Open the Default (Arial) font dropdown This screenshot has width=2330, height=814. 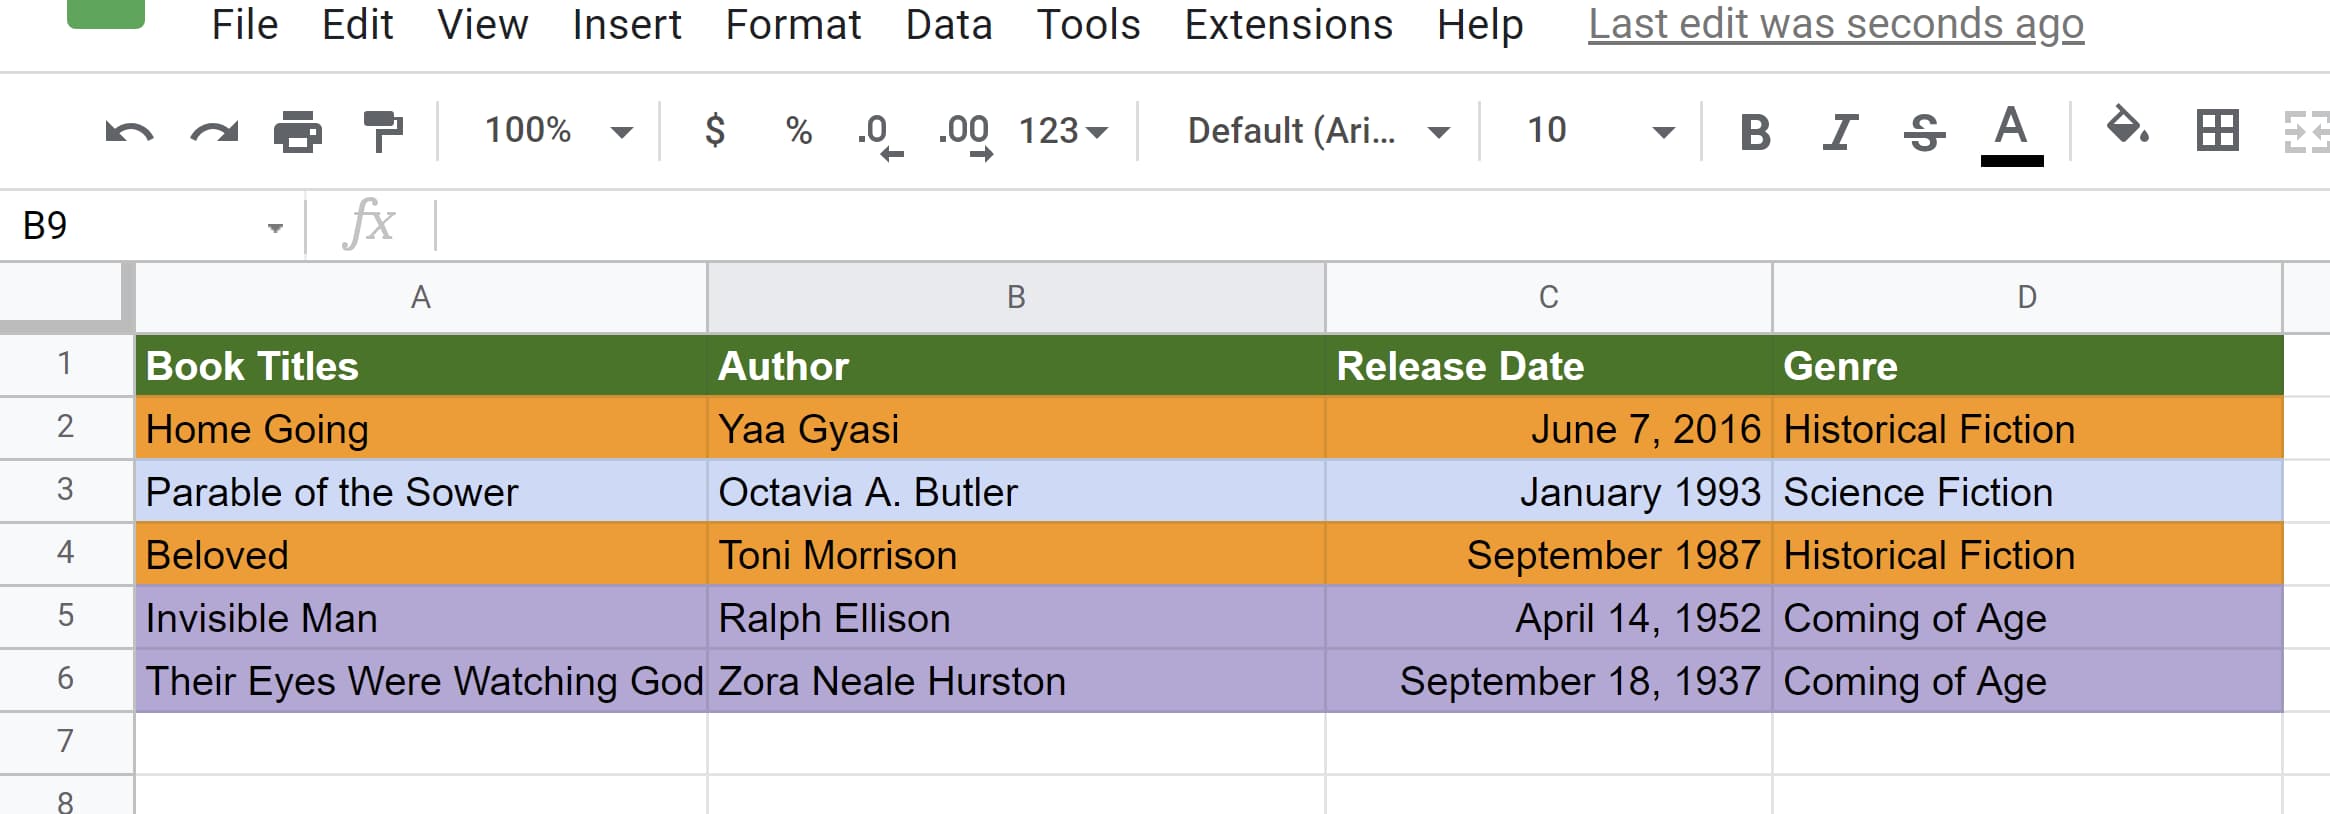click(1317, 131)
